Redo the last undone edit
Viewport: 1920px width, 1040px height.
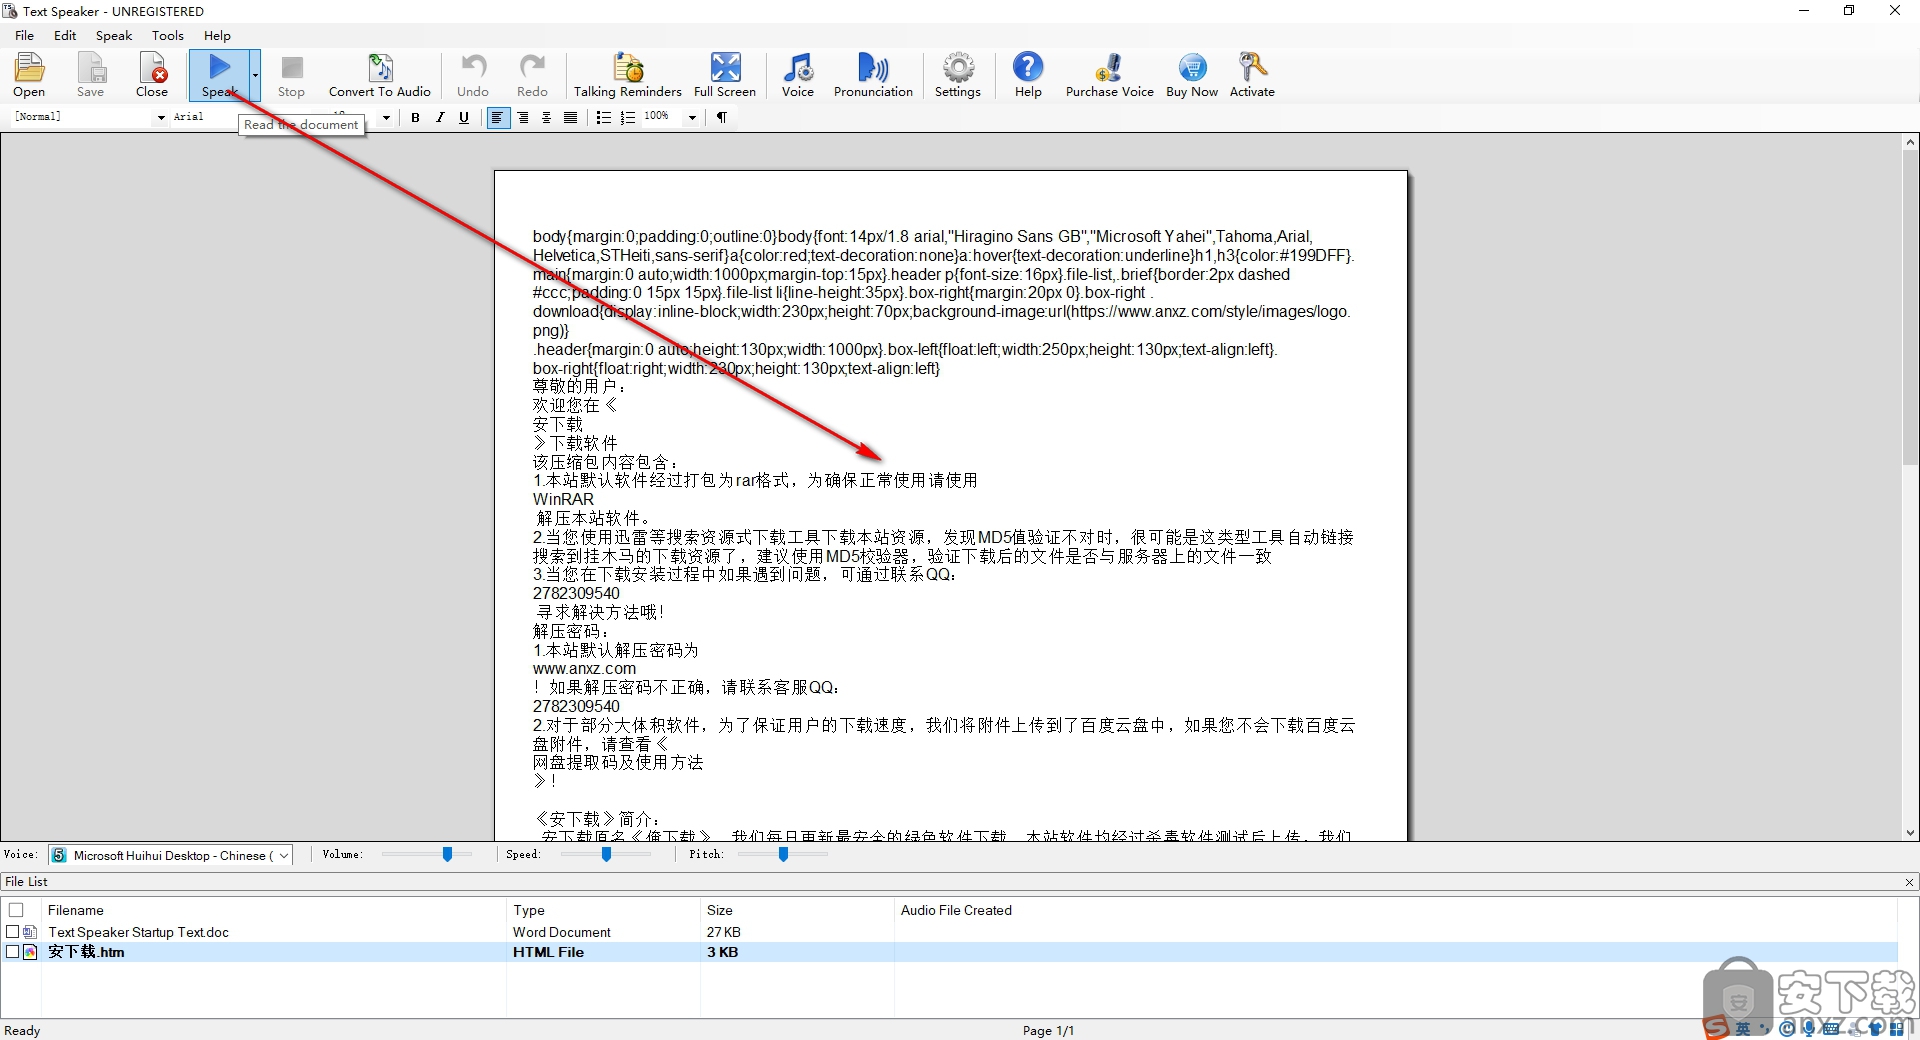(x=532, y=75)
